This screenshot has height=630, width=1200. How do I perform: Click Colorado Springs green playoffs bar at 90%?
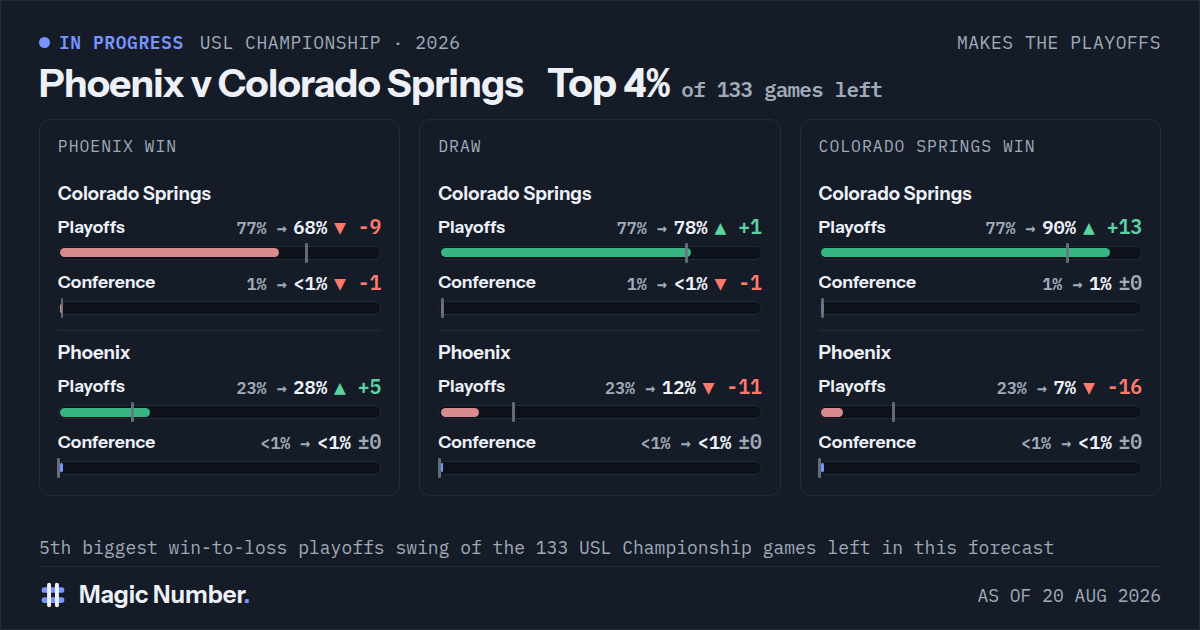click(x=981, y=253)
